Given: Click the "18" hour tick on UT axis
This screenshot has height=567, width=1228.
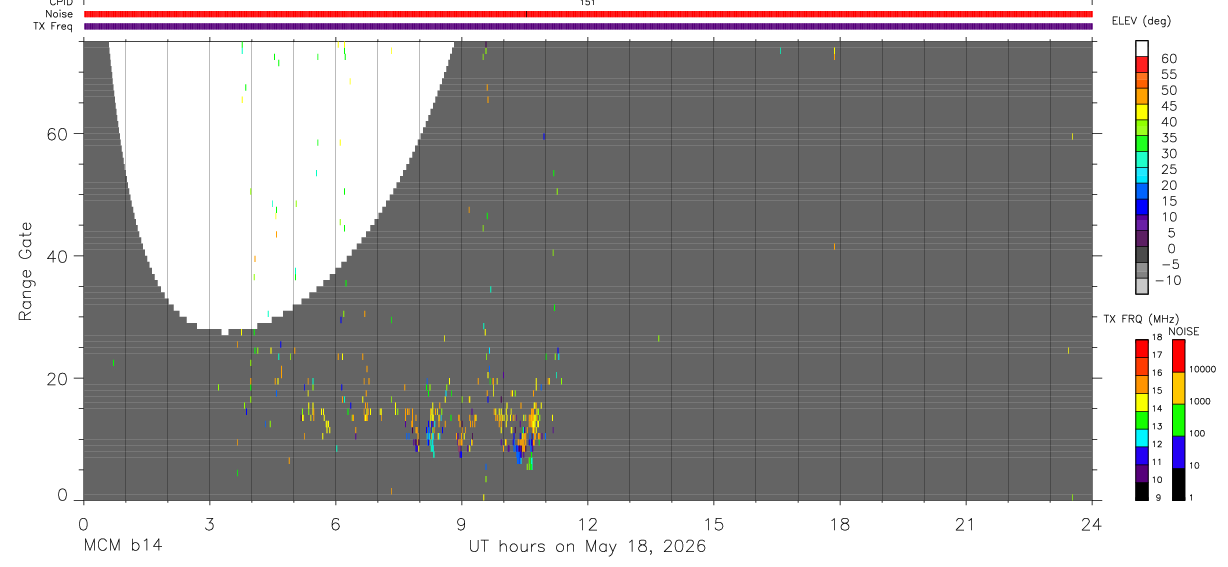Looking at the screenshot, I should pos(839,524).
